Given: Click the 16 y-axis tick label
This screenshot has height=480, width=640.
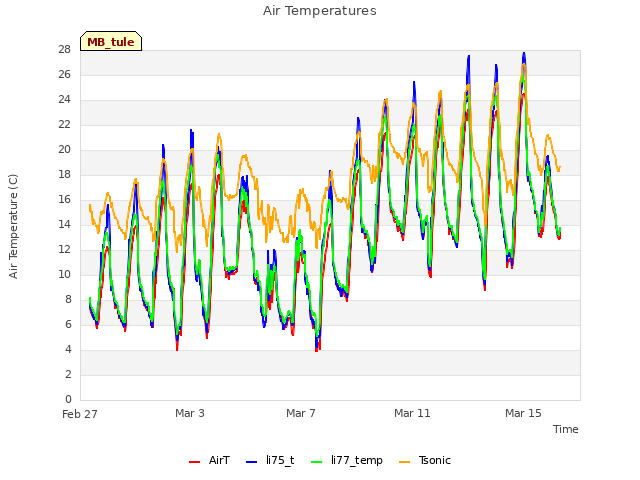Looking at the screenshot, I should click(64, 199).
